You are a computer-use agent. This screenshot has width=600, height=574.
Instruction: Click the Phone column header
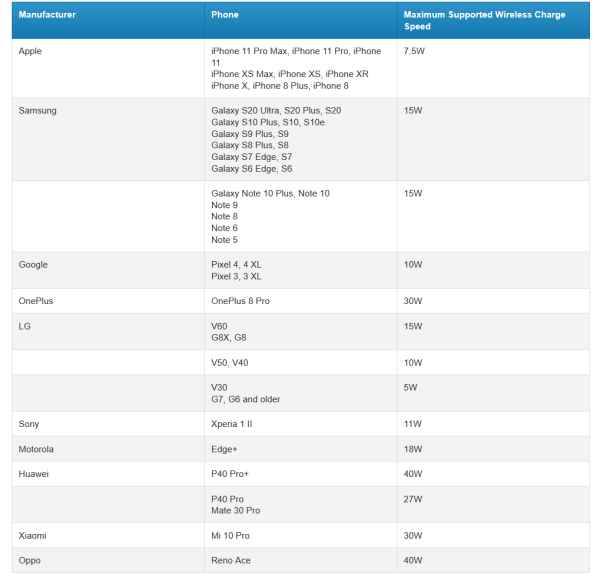pos(301,20)
